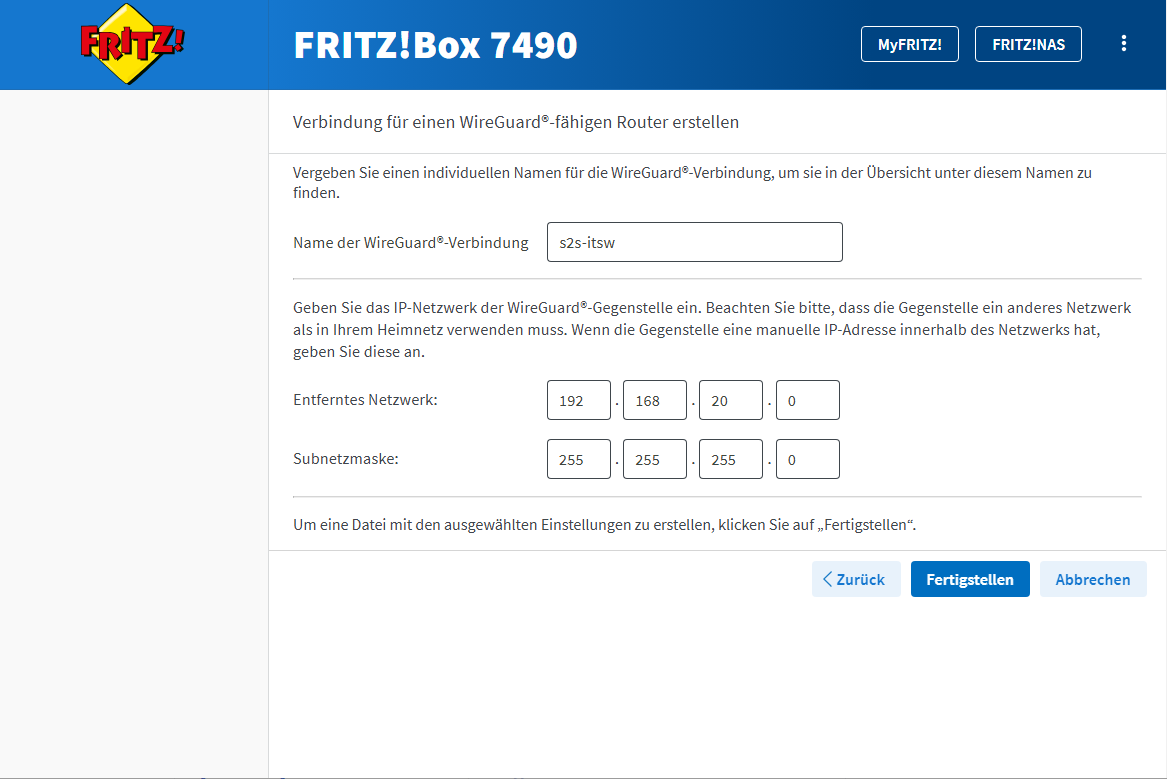Image resolution: width=1167 pixels, height=779 pixels.
Task: Select last octet 0 of remote network
Action: point(807,400)
